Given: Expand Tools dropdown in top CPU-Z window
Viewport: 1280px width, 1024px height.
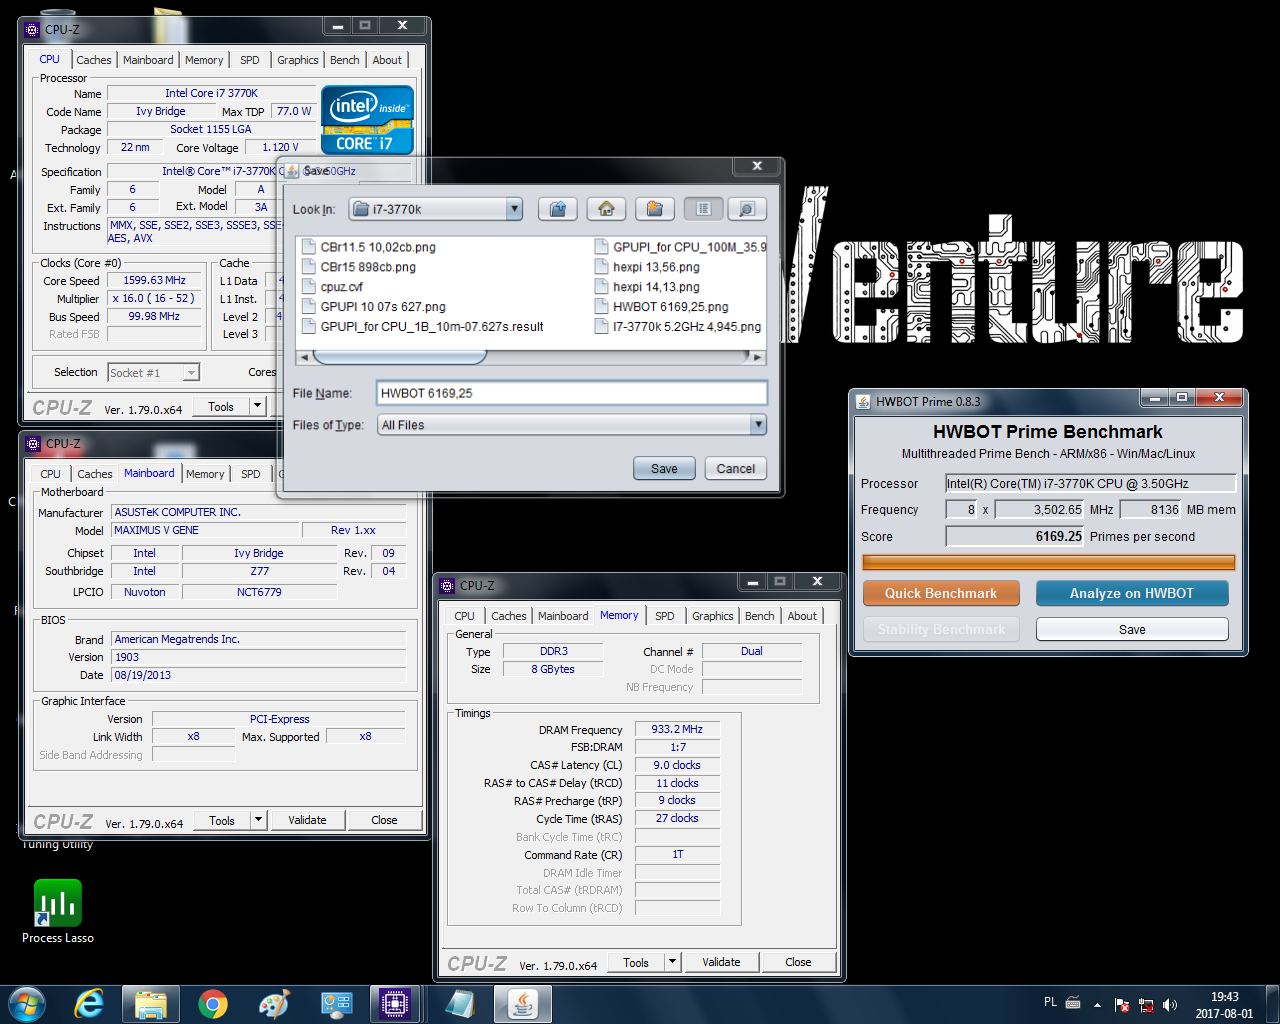Looking at the screenshot, I should click(258, 406).
